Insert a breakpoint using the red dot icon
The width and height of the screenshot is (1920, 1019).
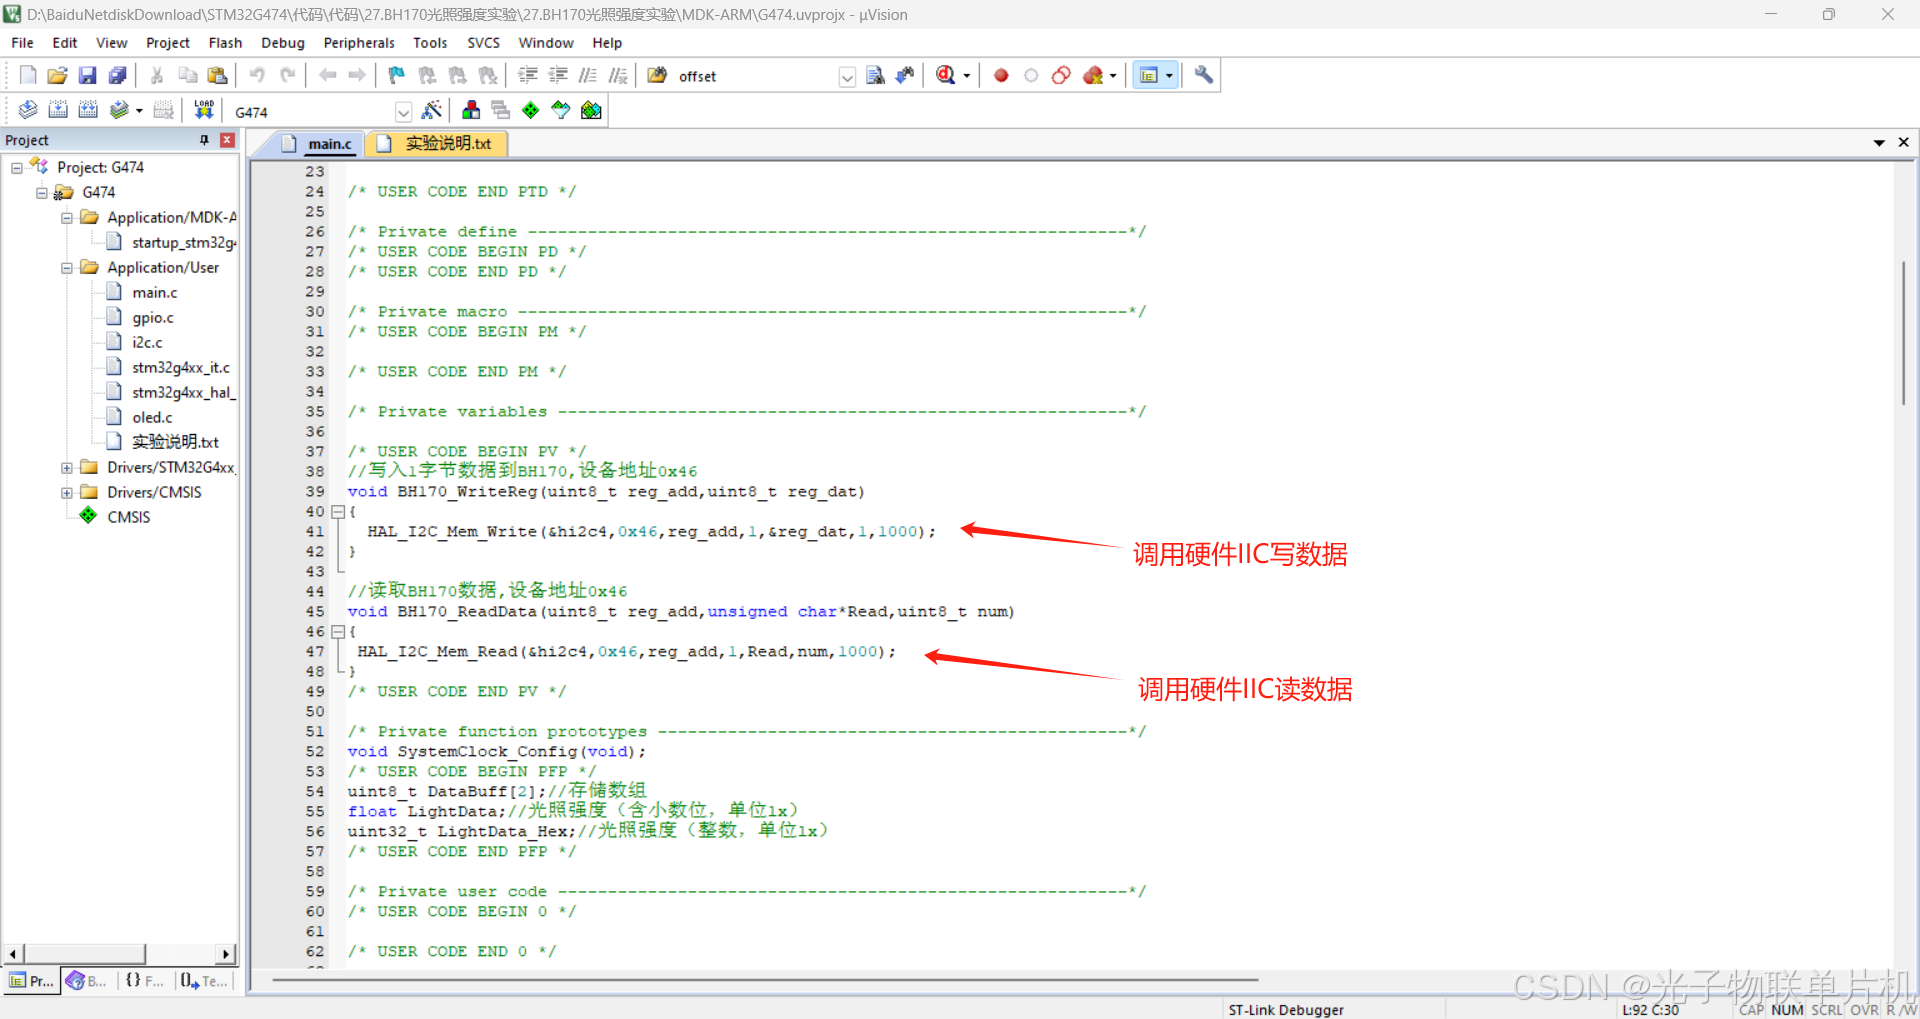point(1001,75)
